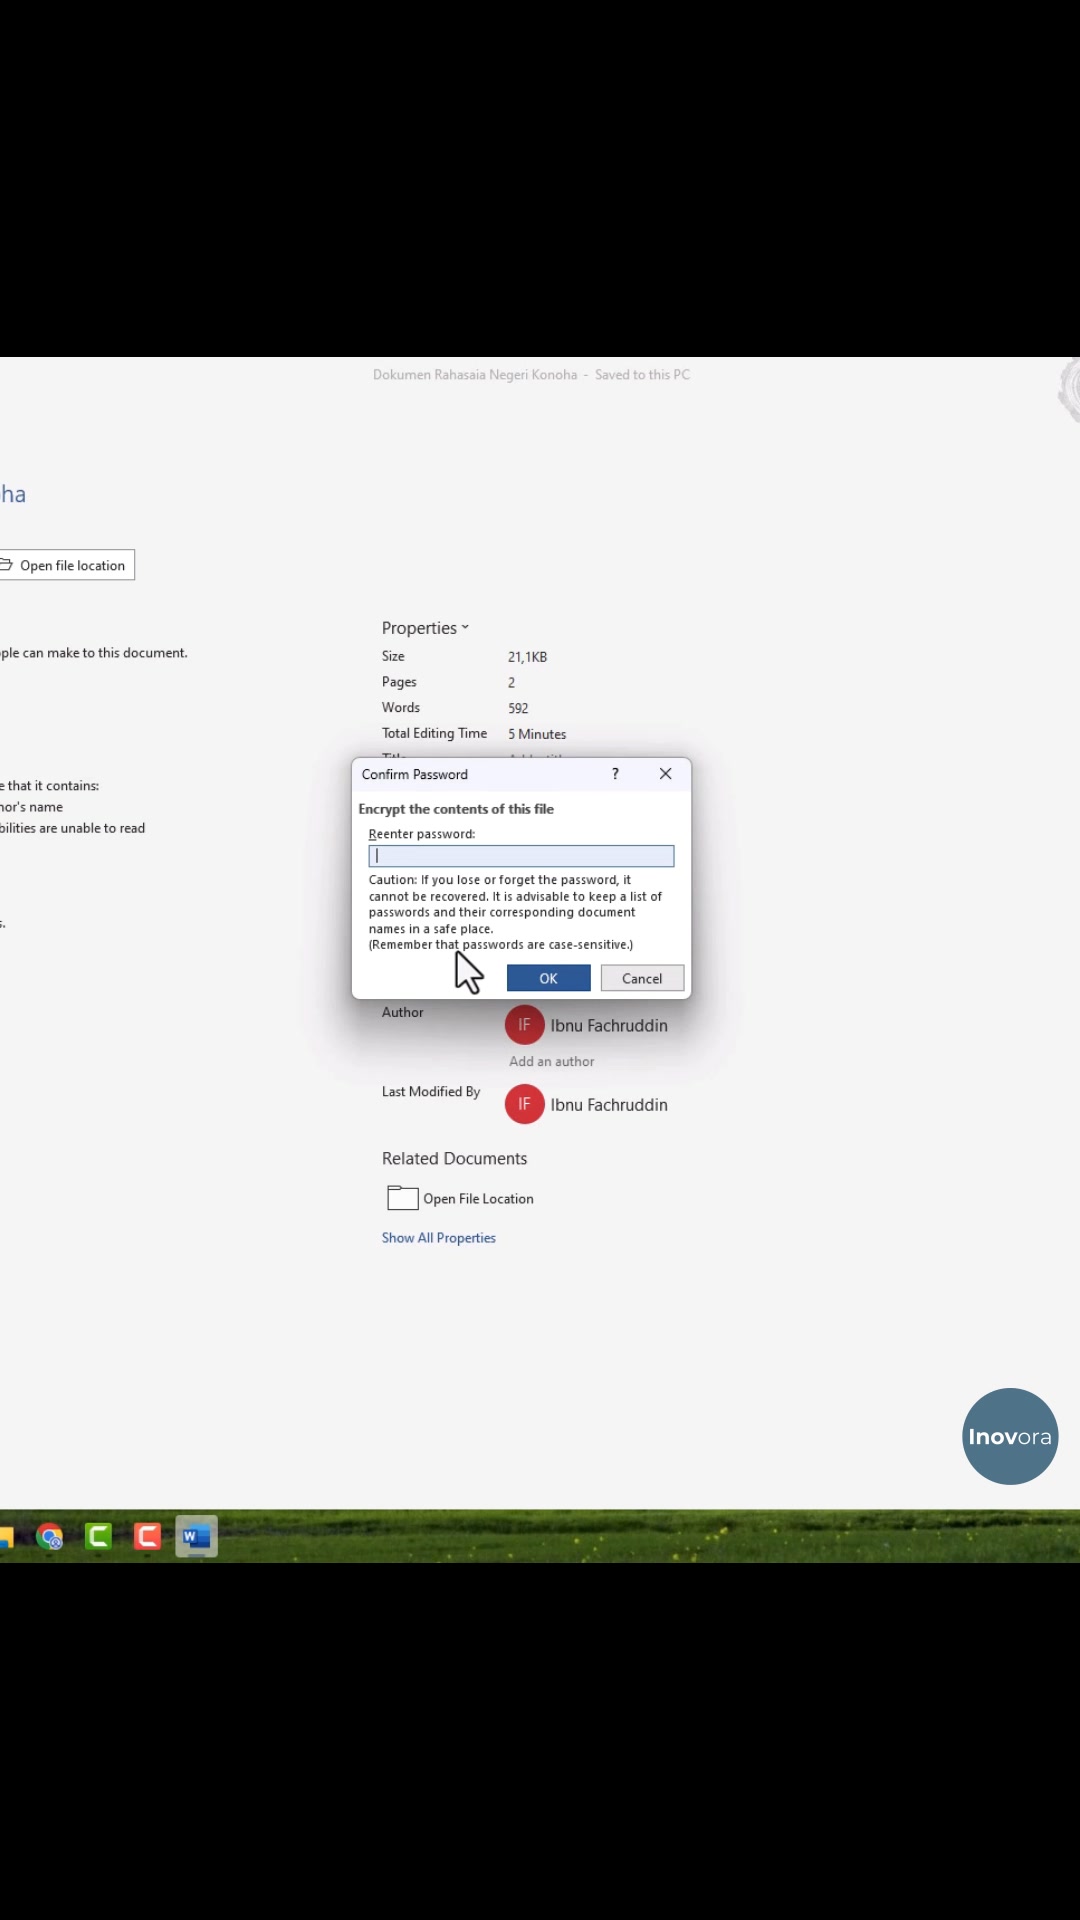Expand the Properties dropdown
The height and width of the screenshot is (1920, 1080).
tap(425, 628)
